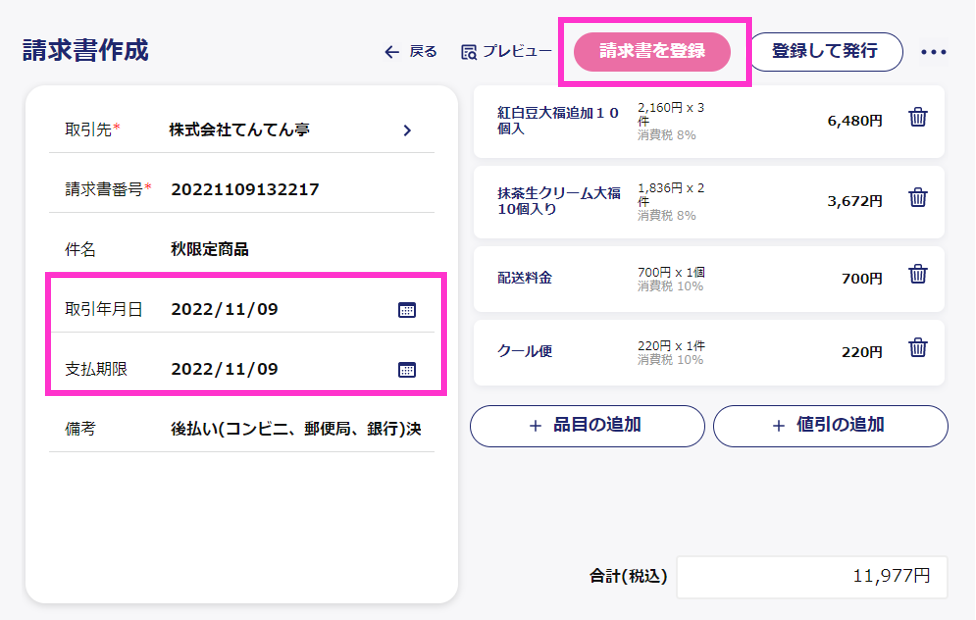976x620 pixels.
Task: Edit the 件名 field 秋限定商品
Action: tap(210, 250)
